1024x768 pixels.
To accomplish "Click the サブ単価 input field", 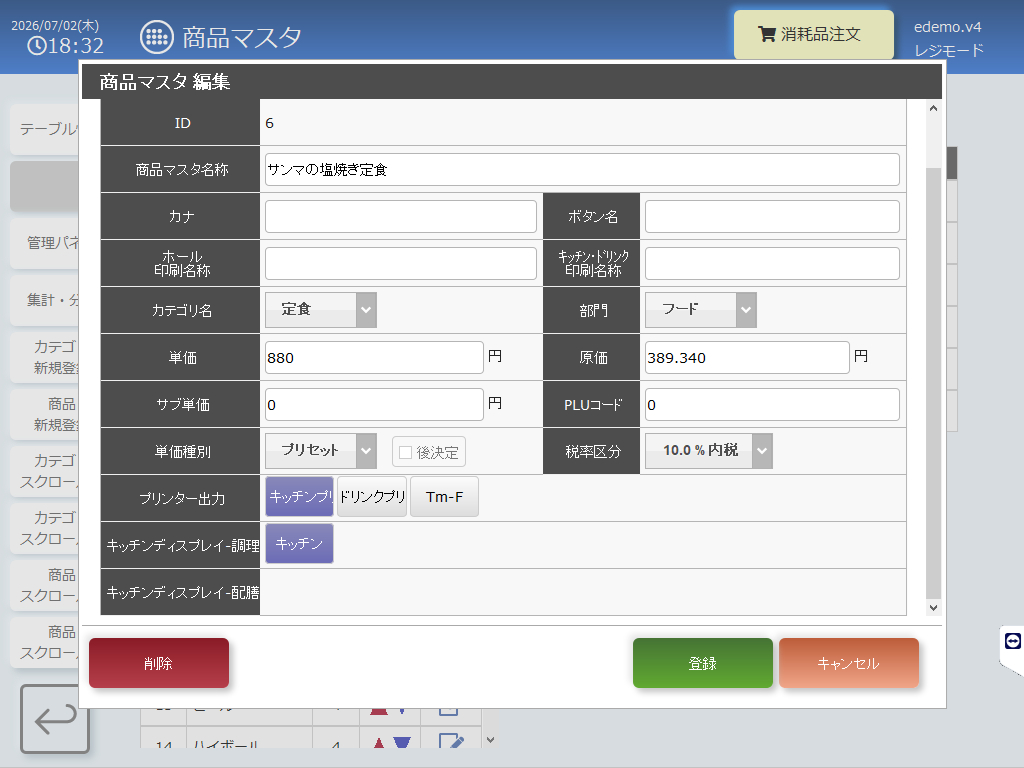I will tap(374, 404).
